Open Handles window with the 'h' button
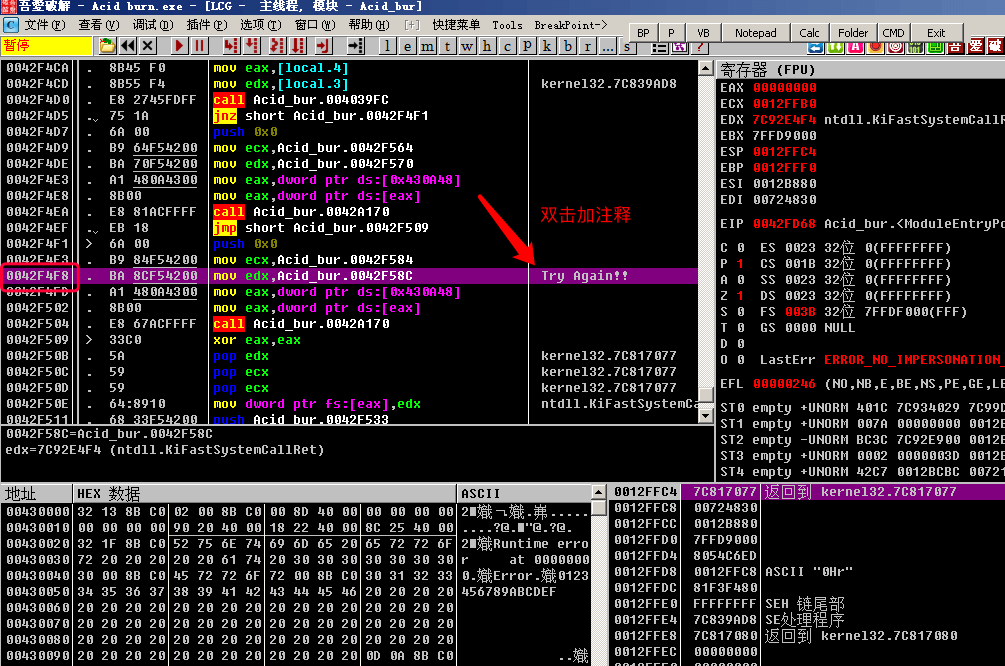This screenshot has height=666, width=1005. [x=487, y=46]
